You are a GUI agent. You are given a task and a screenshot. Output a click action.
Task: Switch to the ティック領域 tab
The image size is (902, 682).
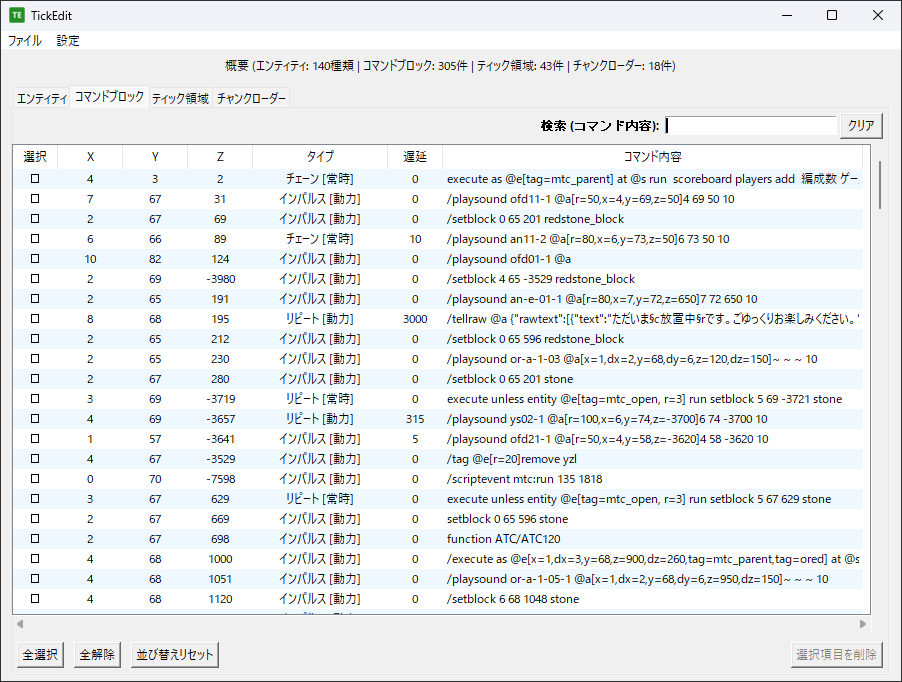click(181, 98)
